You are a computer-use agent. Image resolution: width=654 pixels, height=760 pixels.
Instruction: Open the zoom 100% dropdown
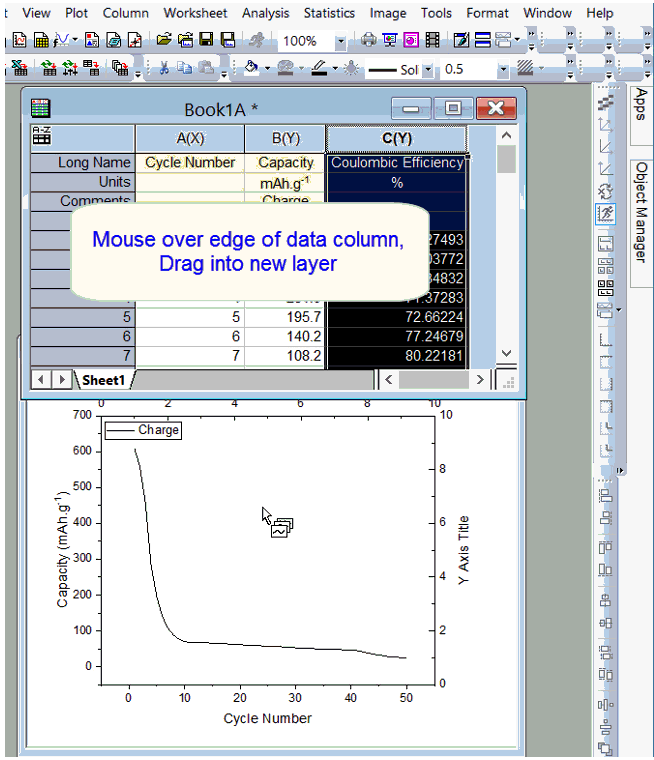click(x=340, y=42)
